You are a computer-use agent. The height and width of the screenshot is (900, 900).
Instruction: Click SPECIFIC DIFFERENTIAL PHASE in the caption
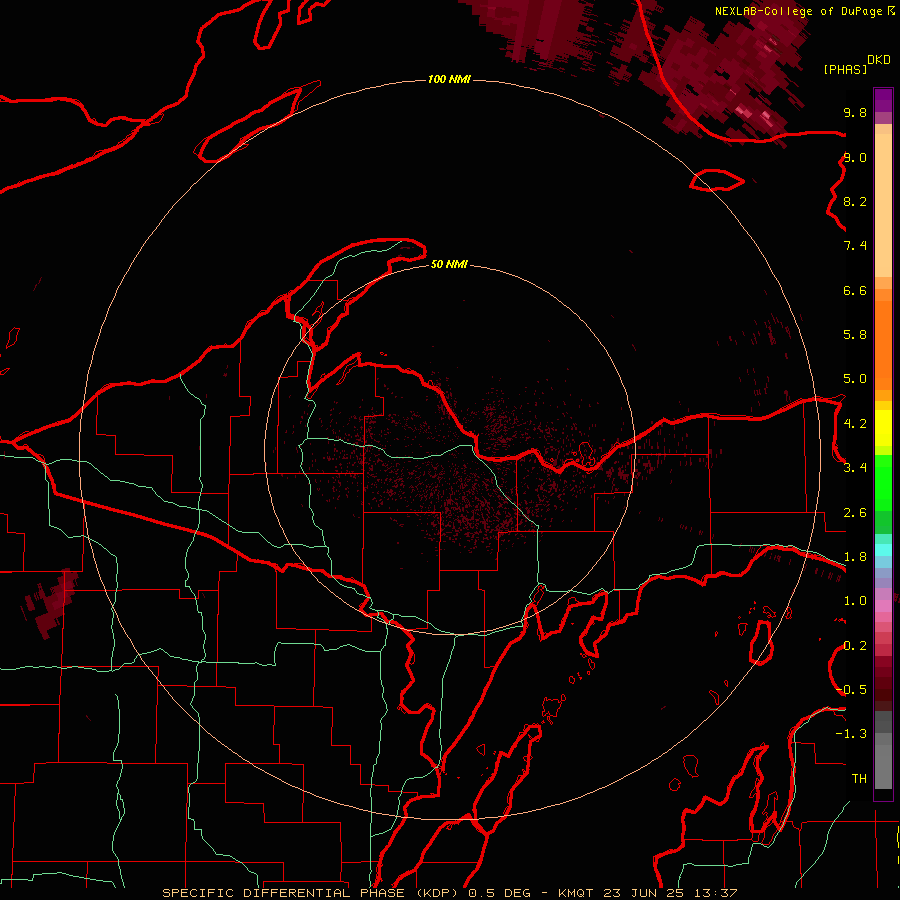pos(285,893)
